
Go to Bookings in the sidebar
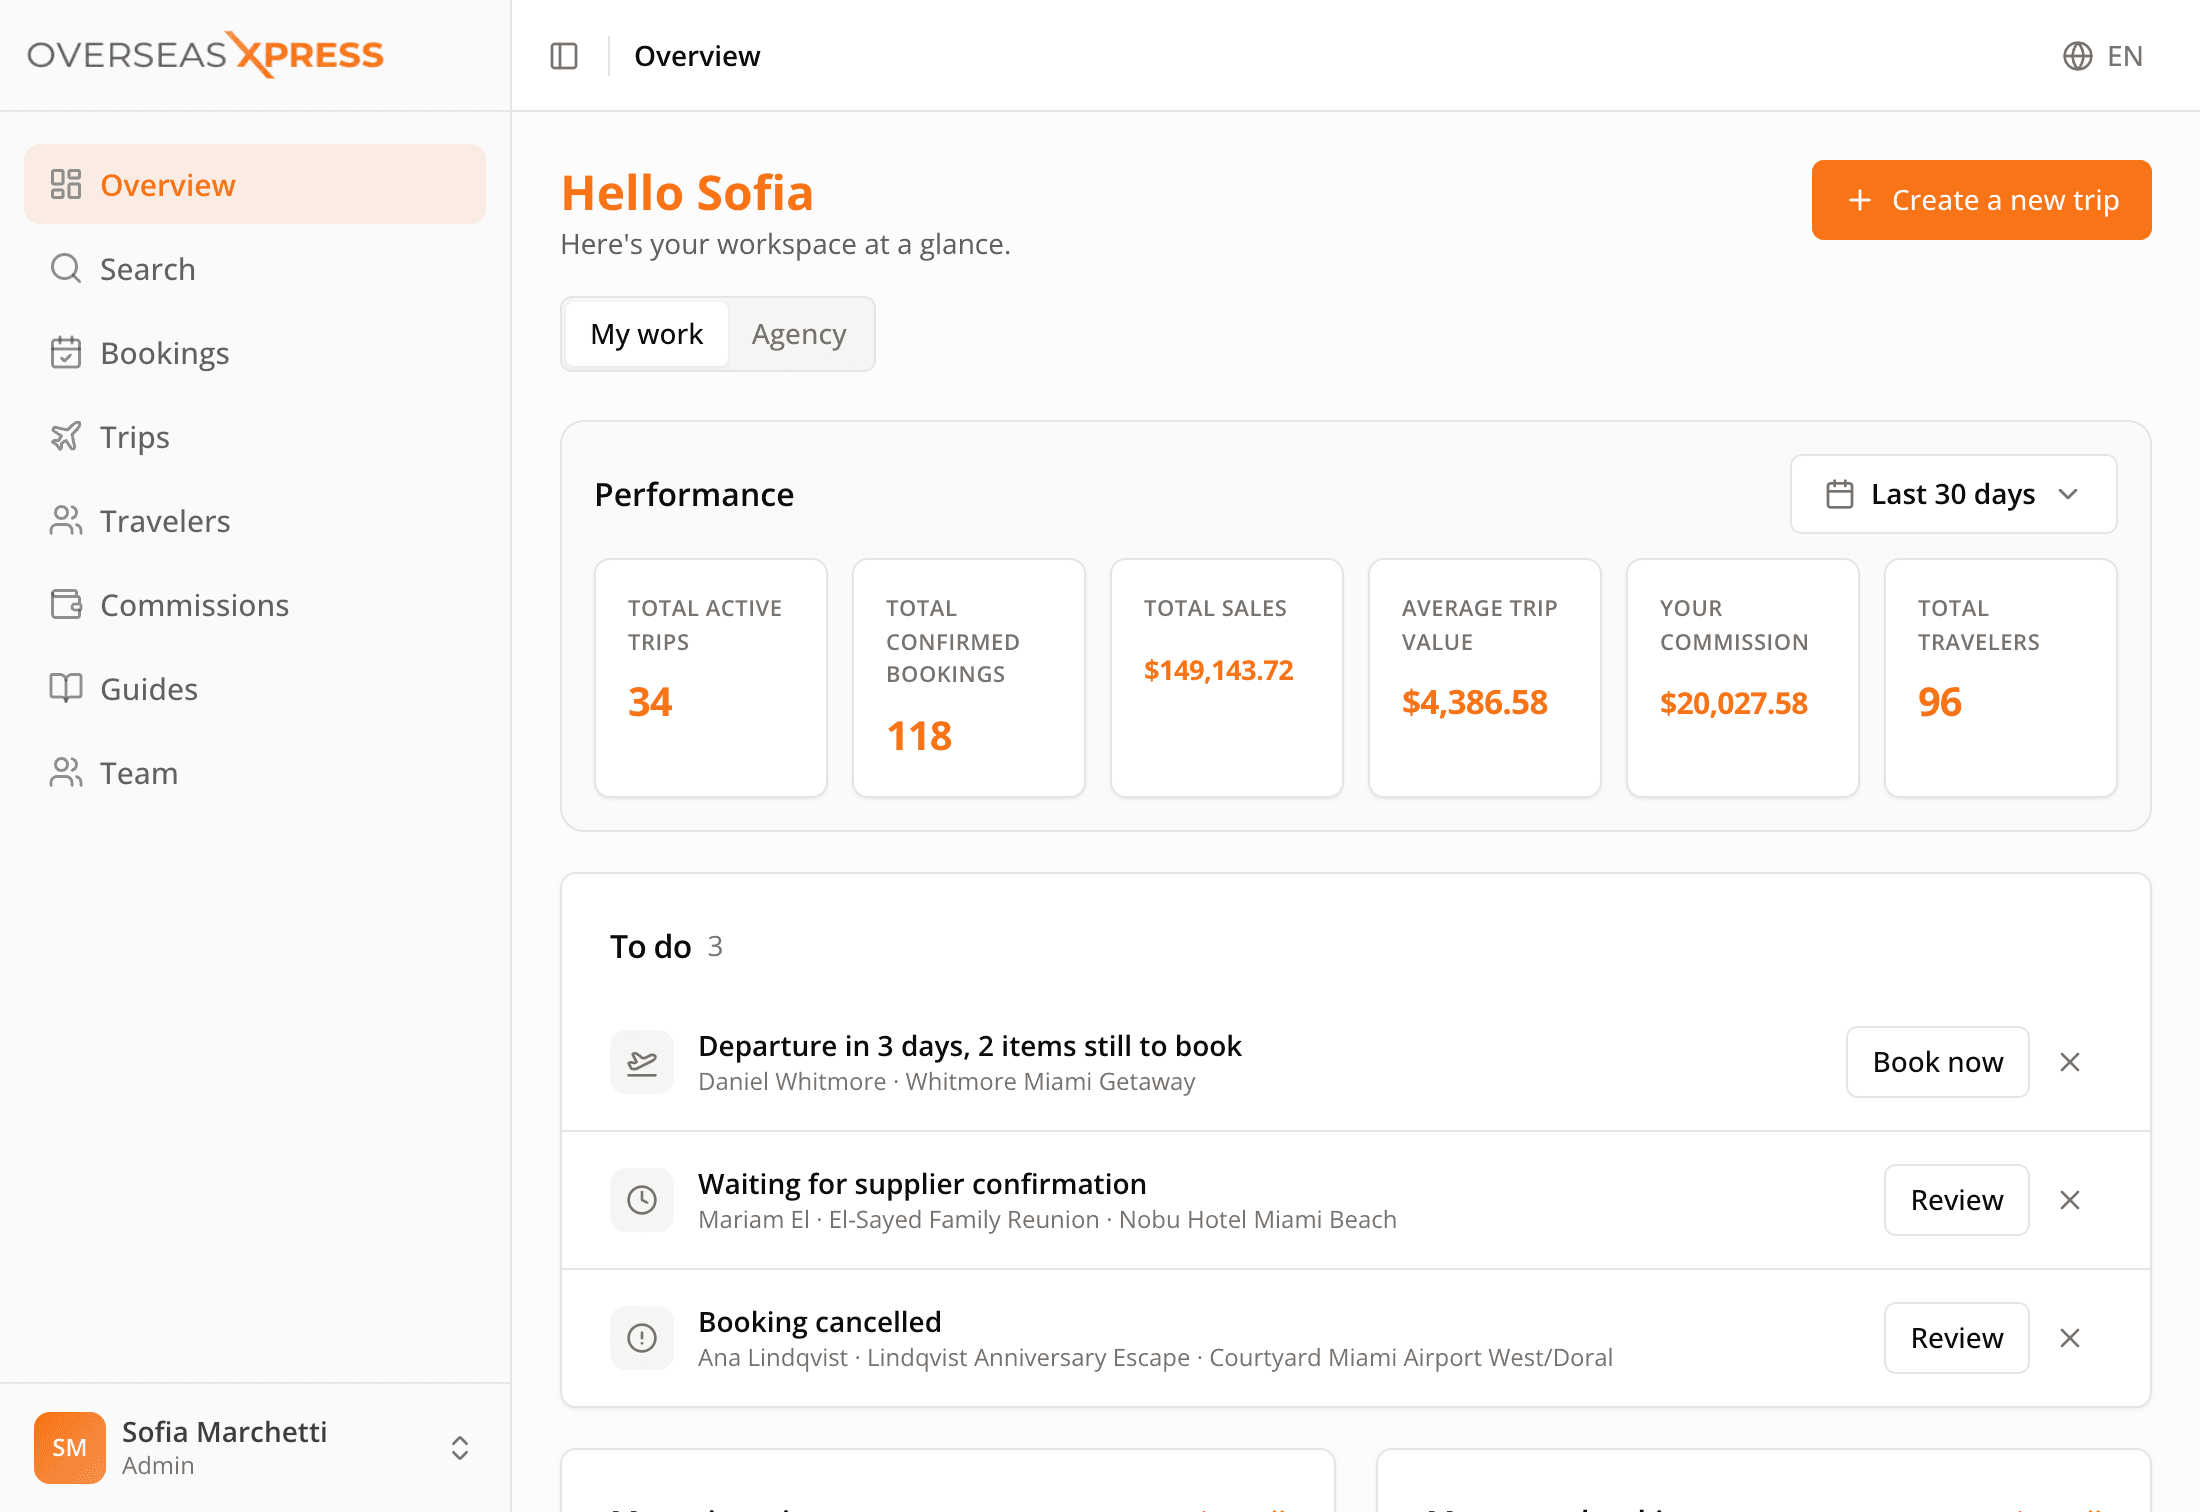click(x=255, y=352)
